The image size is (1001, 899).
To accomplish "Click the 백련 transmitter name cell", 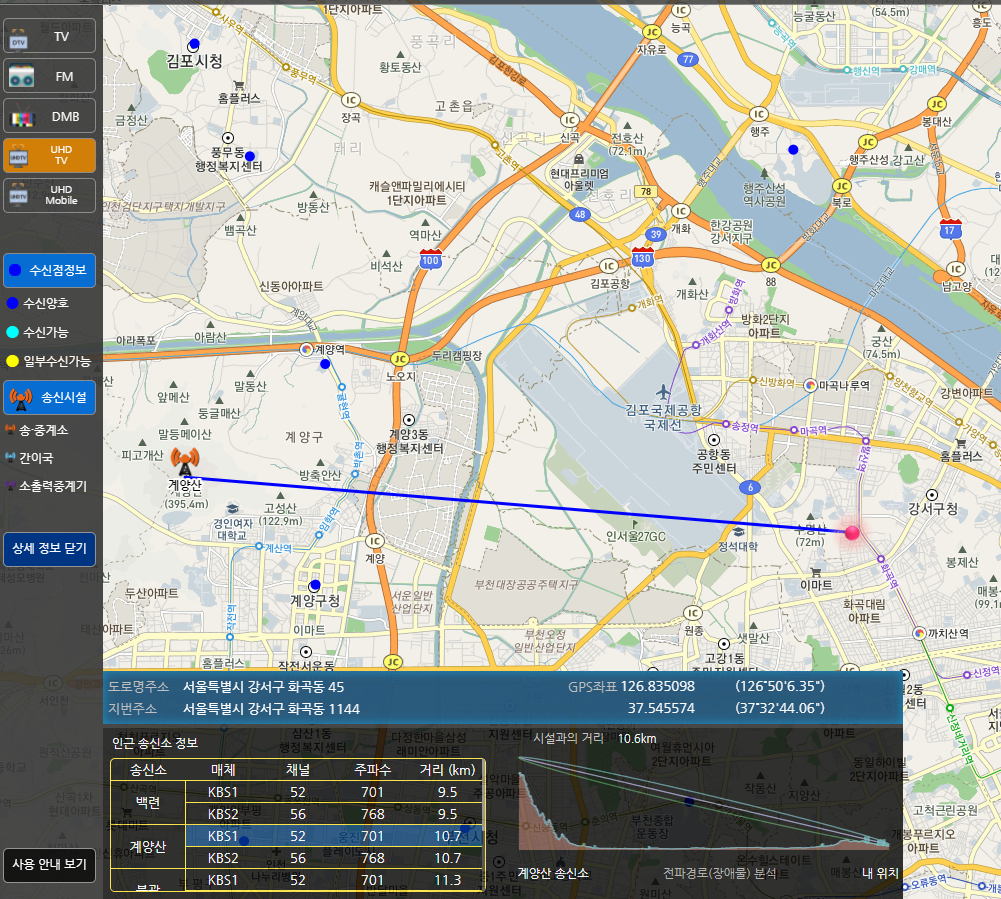I will click(x=148, y=803).
